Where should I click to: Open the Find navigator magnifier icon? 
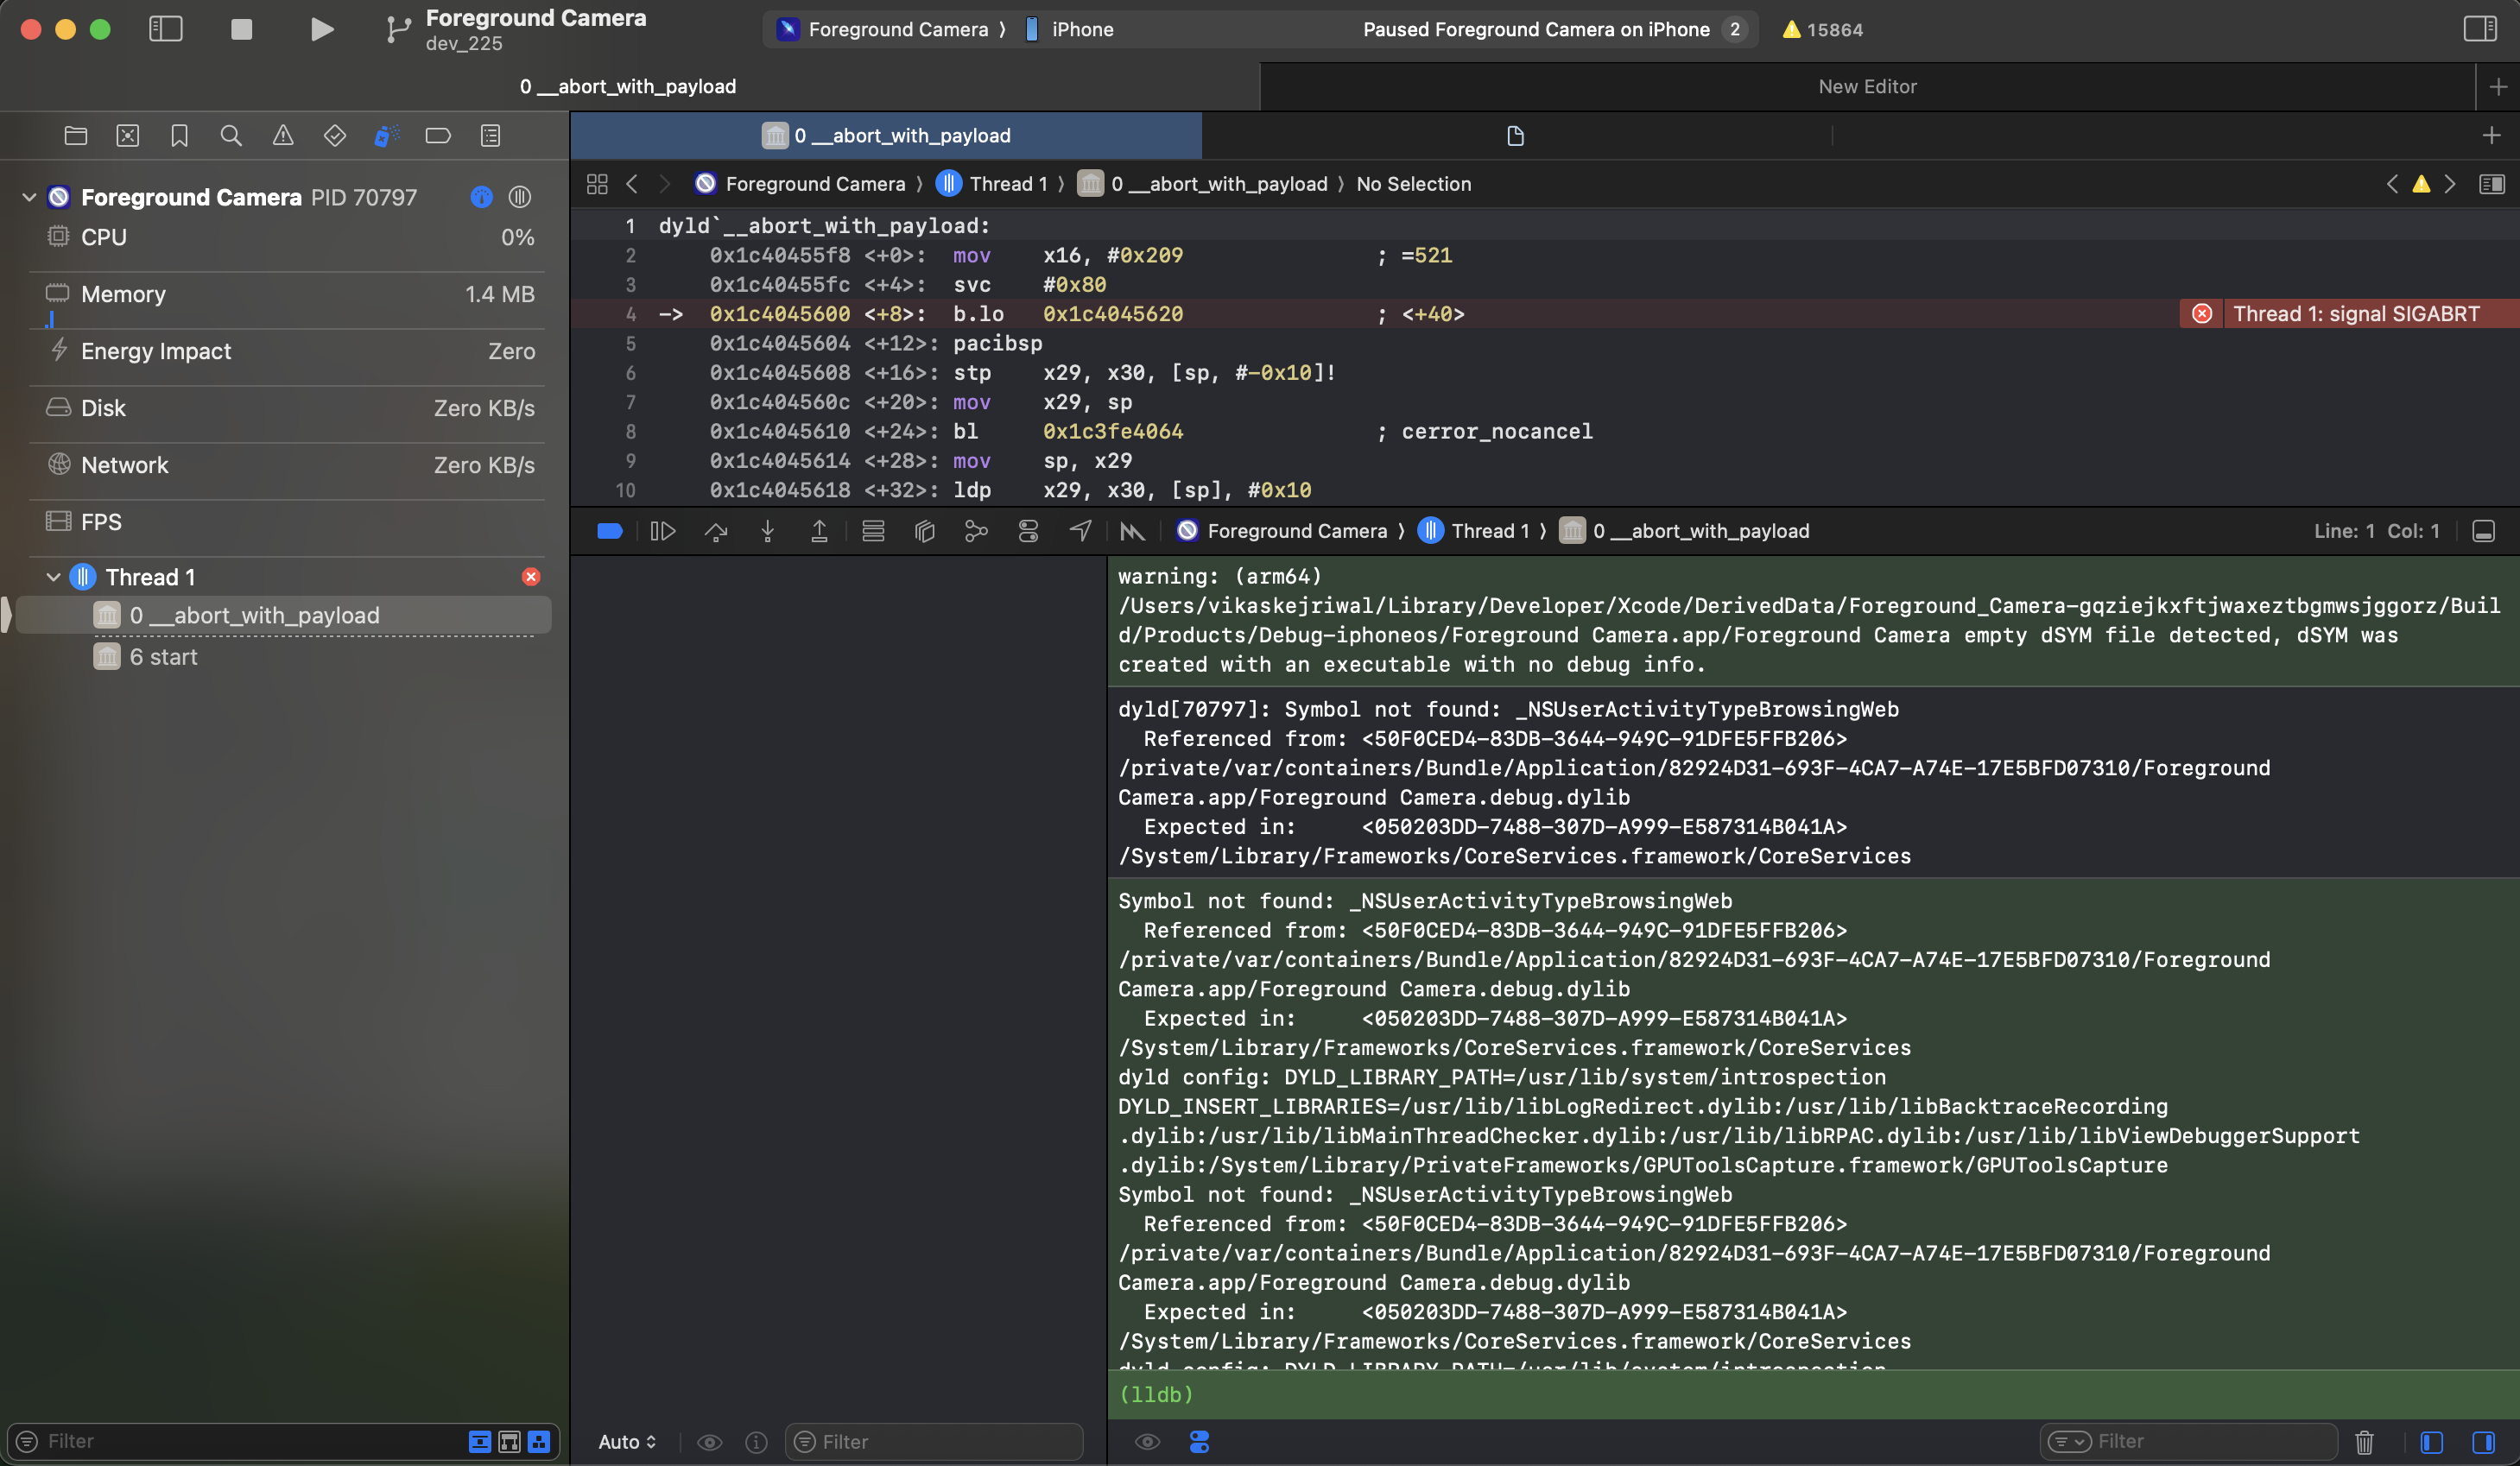click(231, 135)
